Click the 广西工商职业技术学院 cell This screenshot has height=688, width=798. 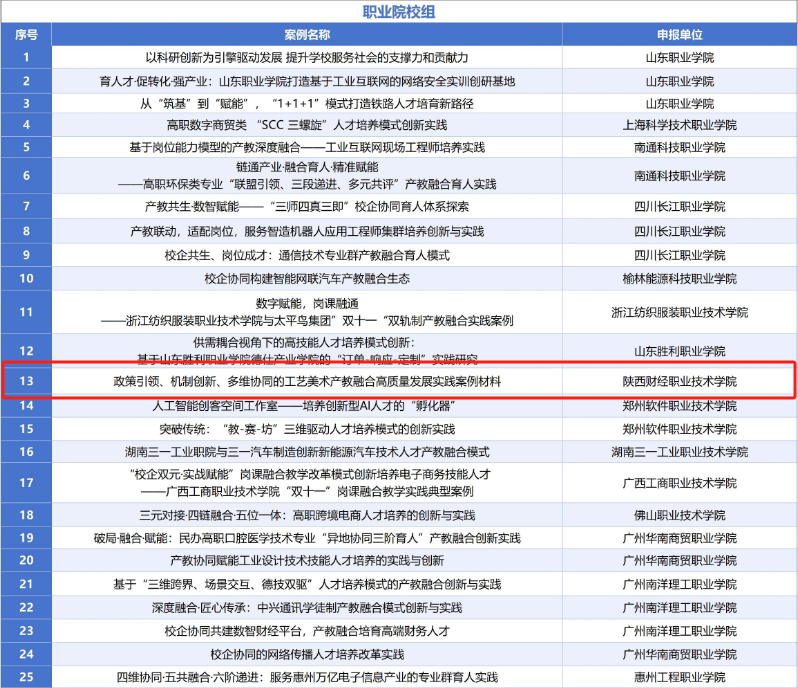(679, 483)
